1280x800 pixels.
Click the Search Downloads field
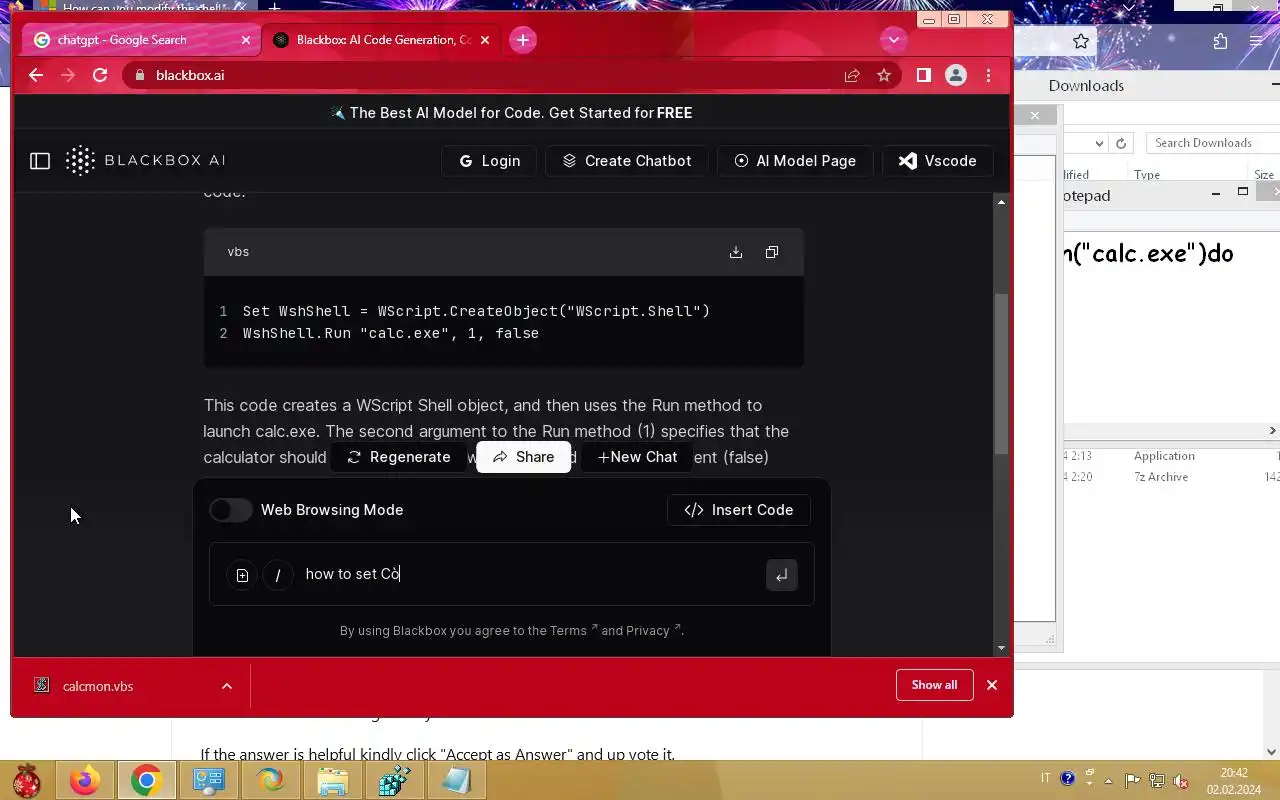click(x=1212, y=143)
